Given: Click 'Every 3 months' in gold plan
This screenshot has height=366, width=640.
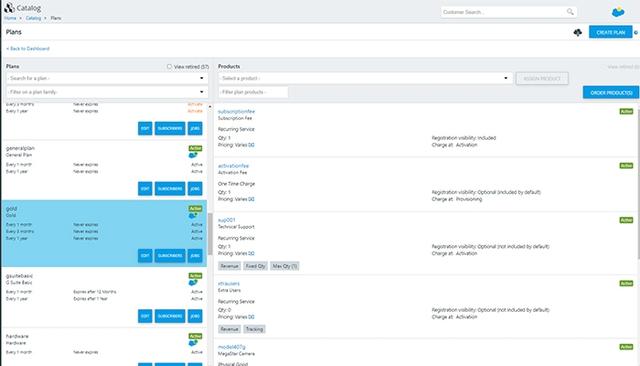Looking at the screenshot, I should 20,231.
